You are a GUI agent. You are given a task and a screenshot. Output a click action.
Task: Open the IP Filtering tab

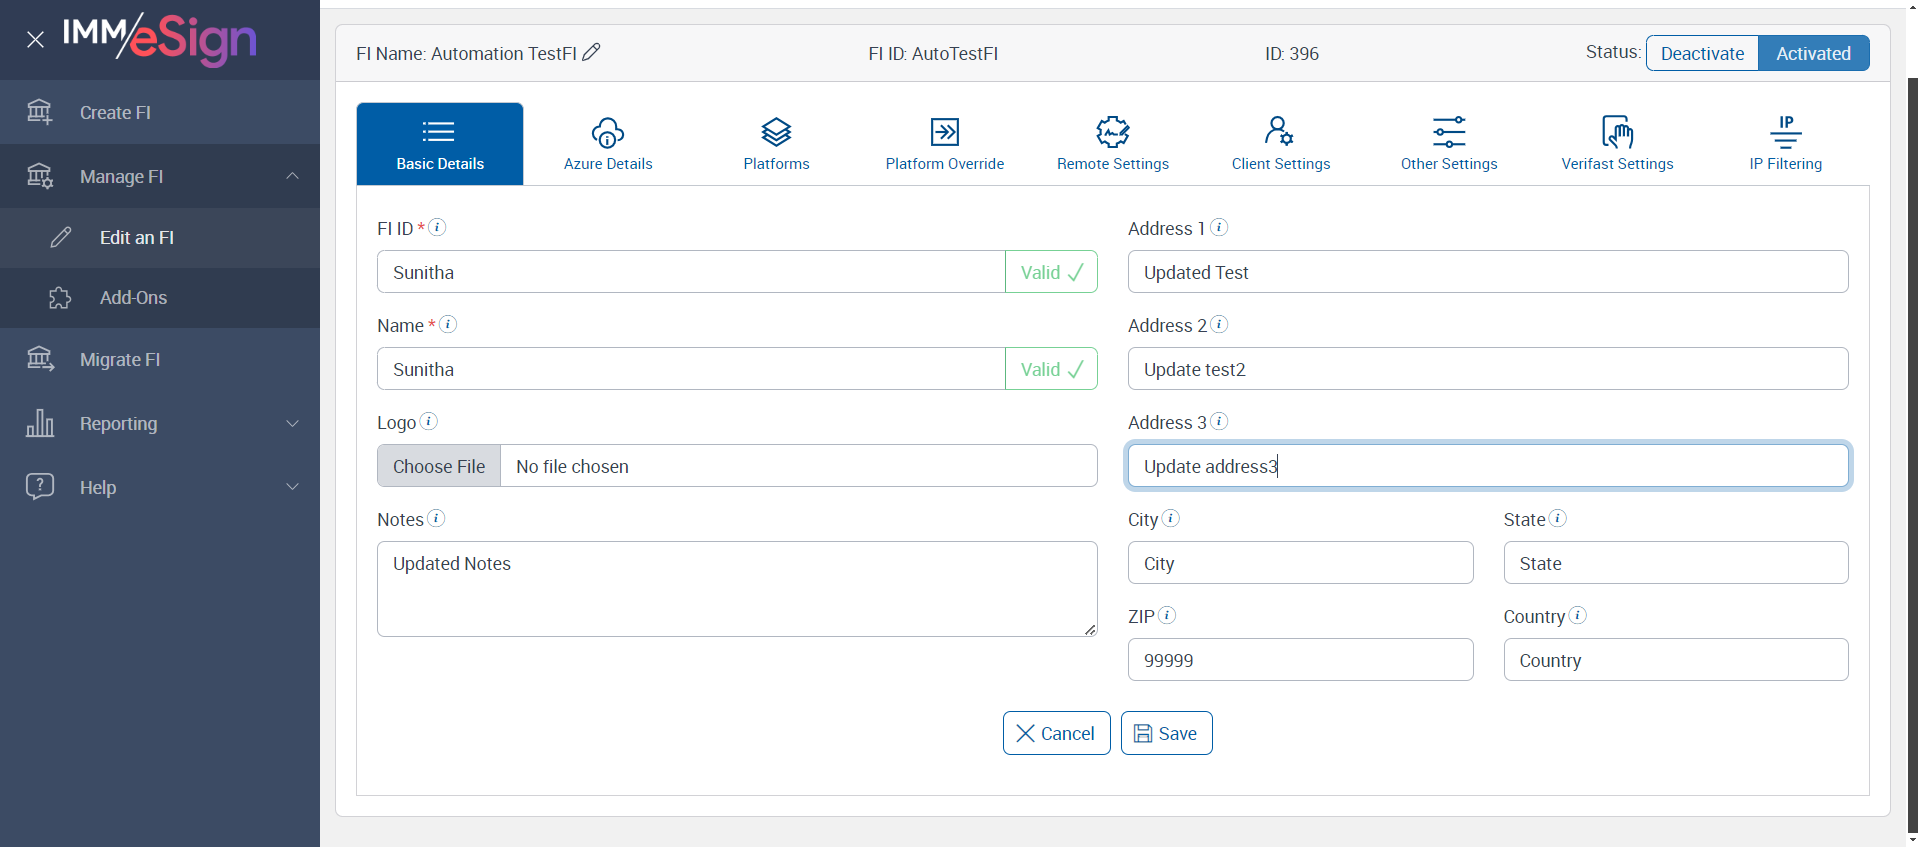1785,144
